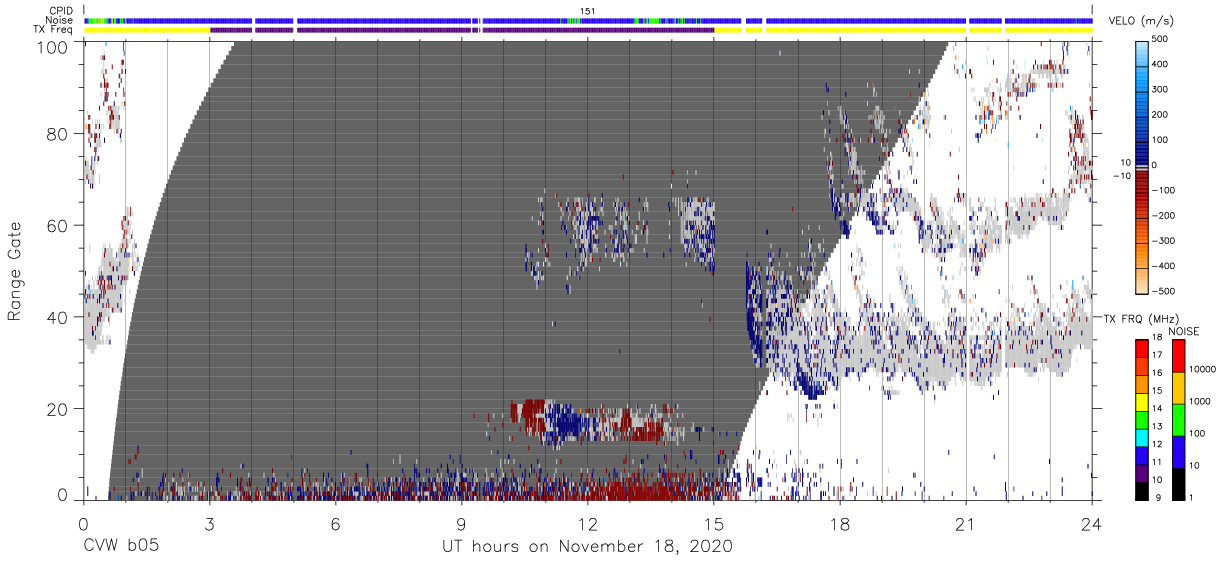Image resolution: width=1228 pixels, height=567 pixels.
Task: Click the CPID label at top left
Action: click(x=62, y=11)
